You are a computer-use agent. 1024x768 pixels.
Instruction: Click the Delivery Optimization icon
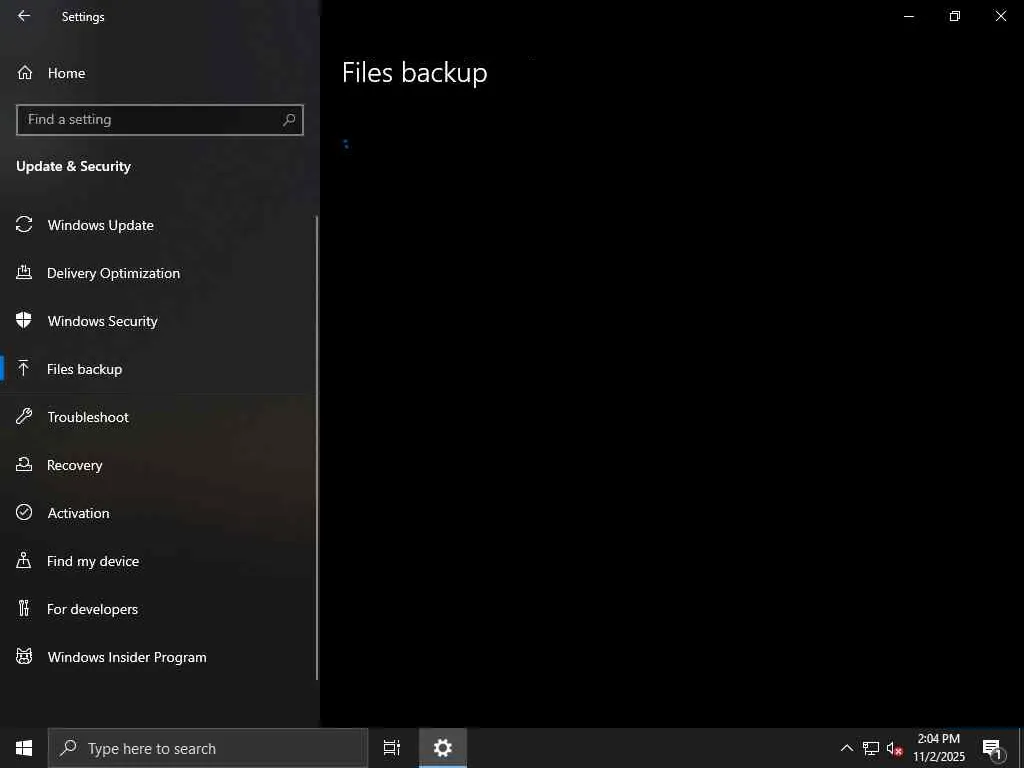(x=24, y=272)
